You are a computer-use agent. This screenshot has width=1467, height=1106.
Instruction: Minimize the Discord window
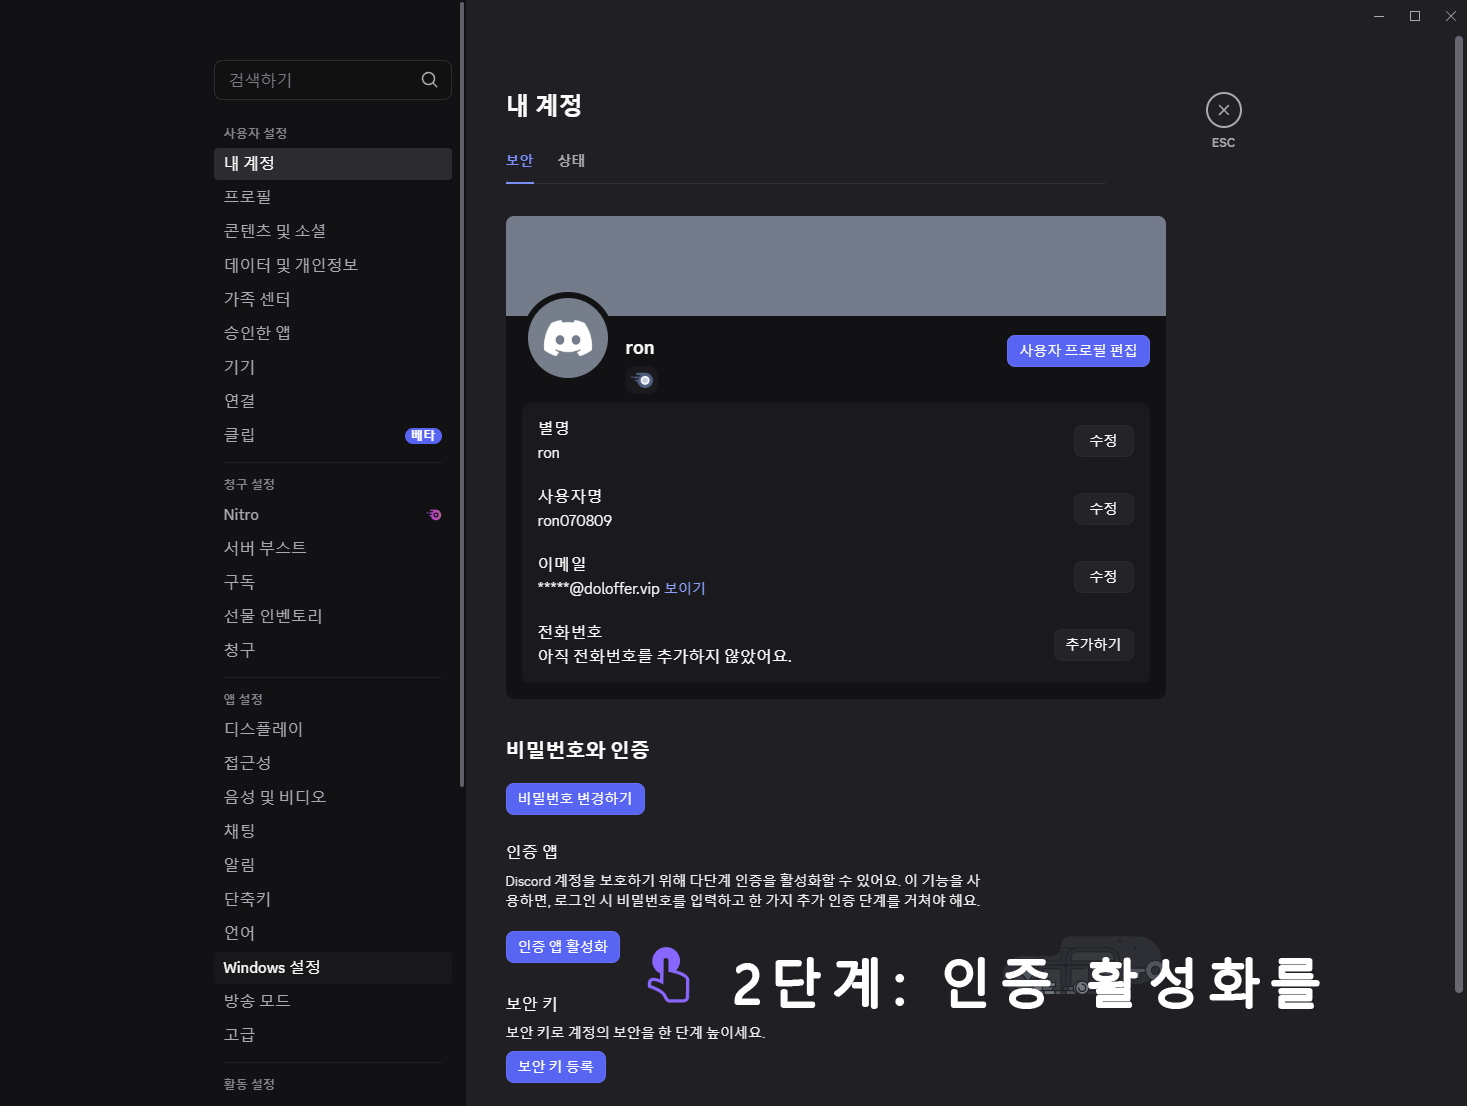click(1379, 16)
